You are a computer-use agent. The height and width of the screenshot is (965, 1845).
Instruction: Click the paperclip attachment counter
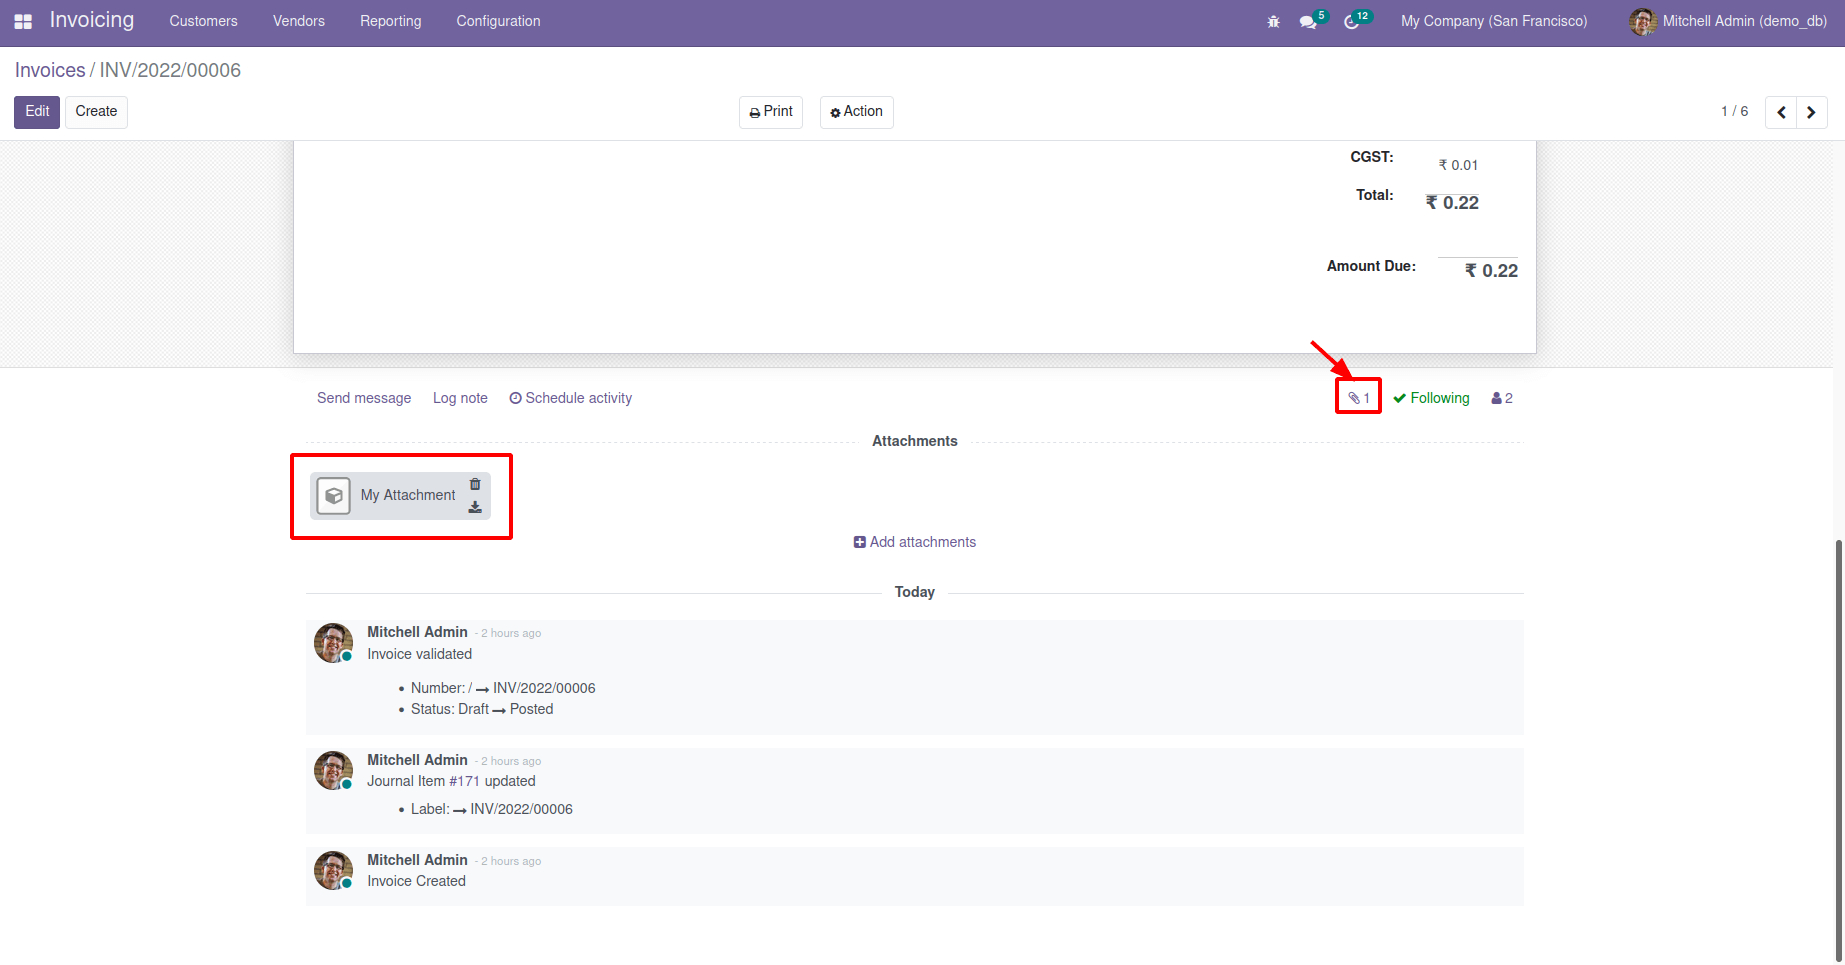click(1358, 397)
